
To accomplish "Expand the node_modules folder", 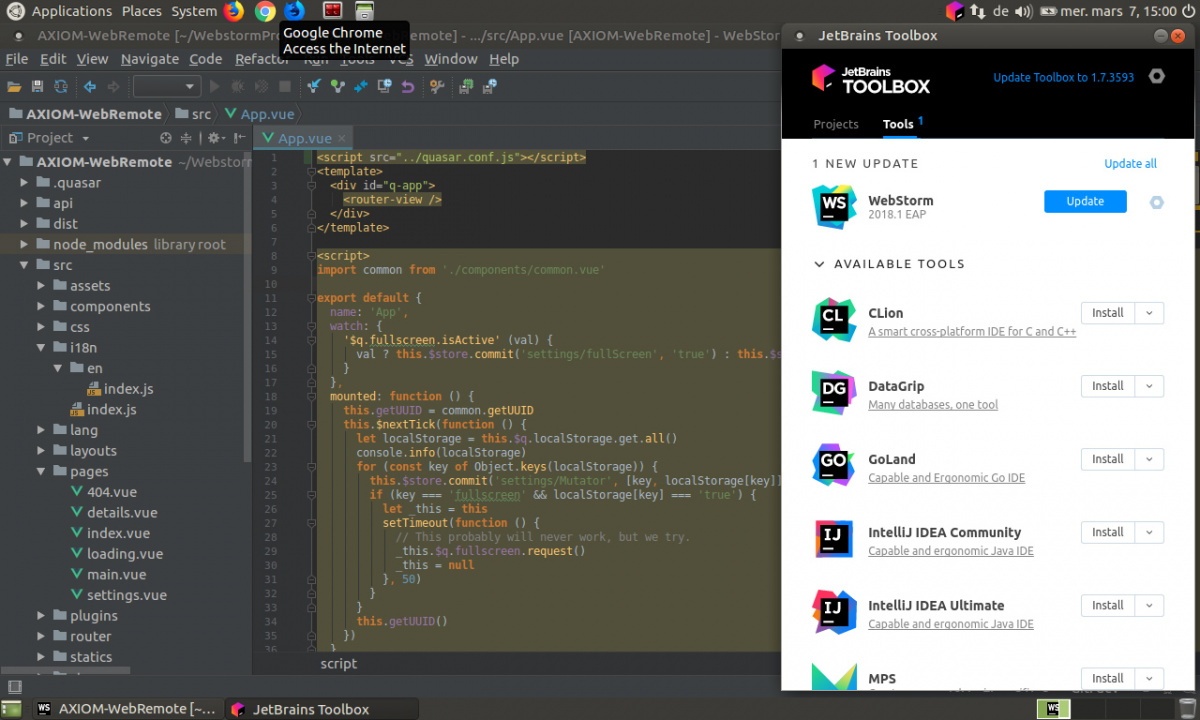I will [25, 244].
